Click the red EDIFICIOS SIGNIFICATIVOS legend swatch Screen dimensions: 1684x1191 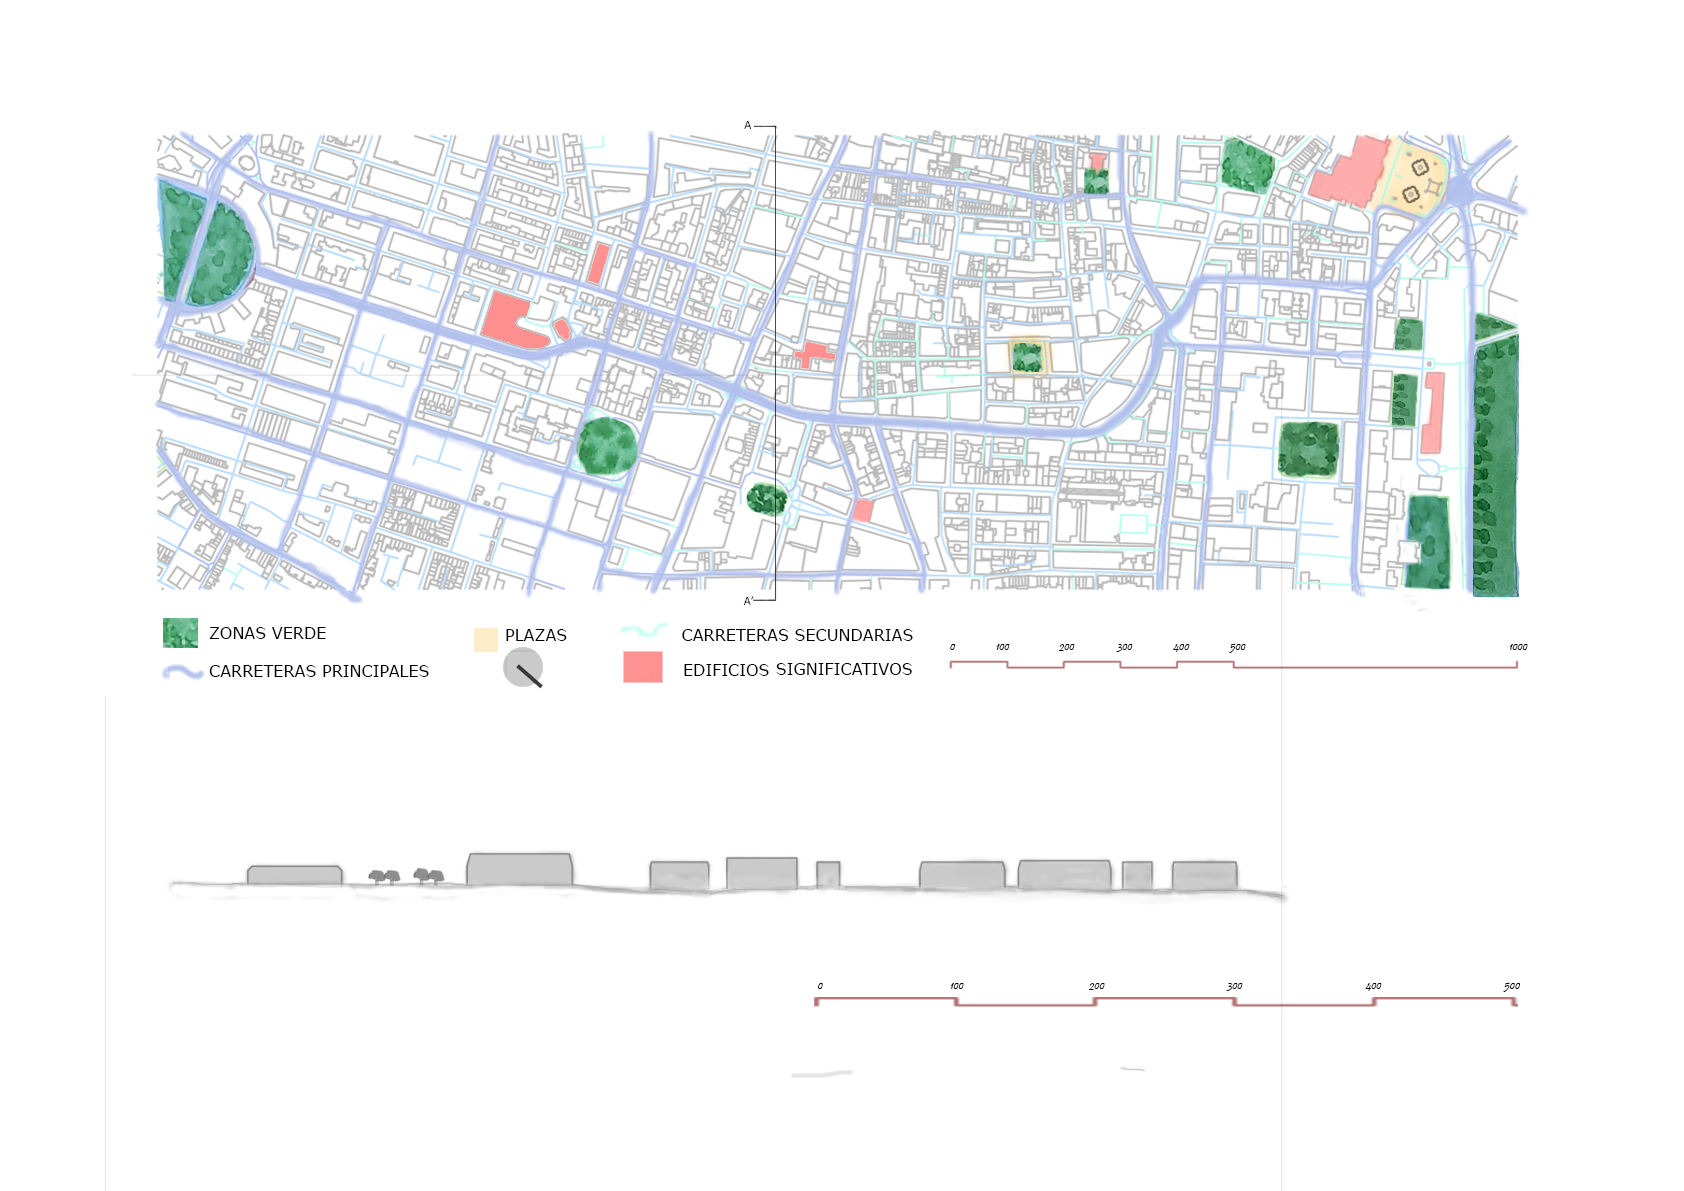coord(643,667)
